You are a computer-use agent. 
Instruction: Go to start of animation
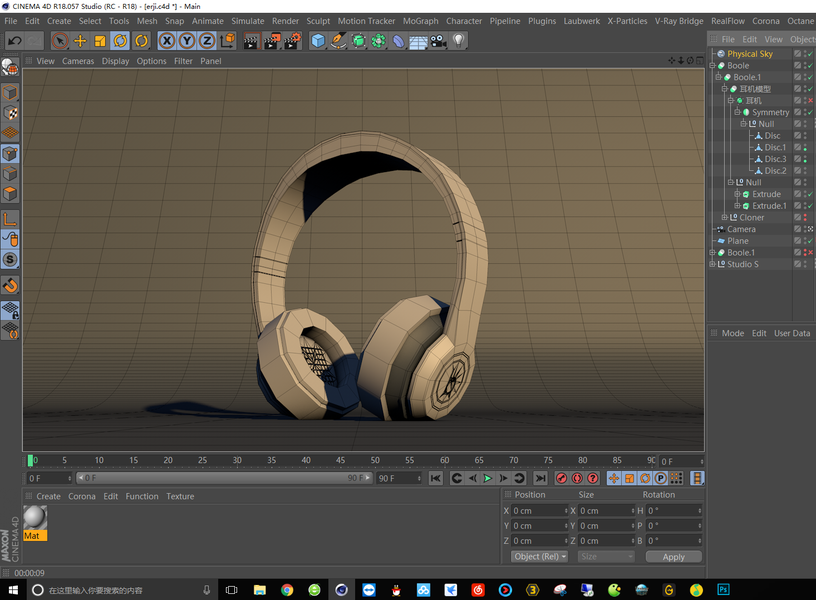pos(436,478)
